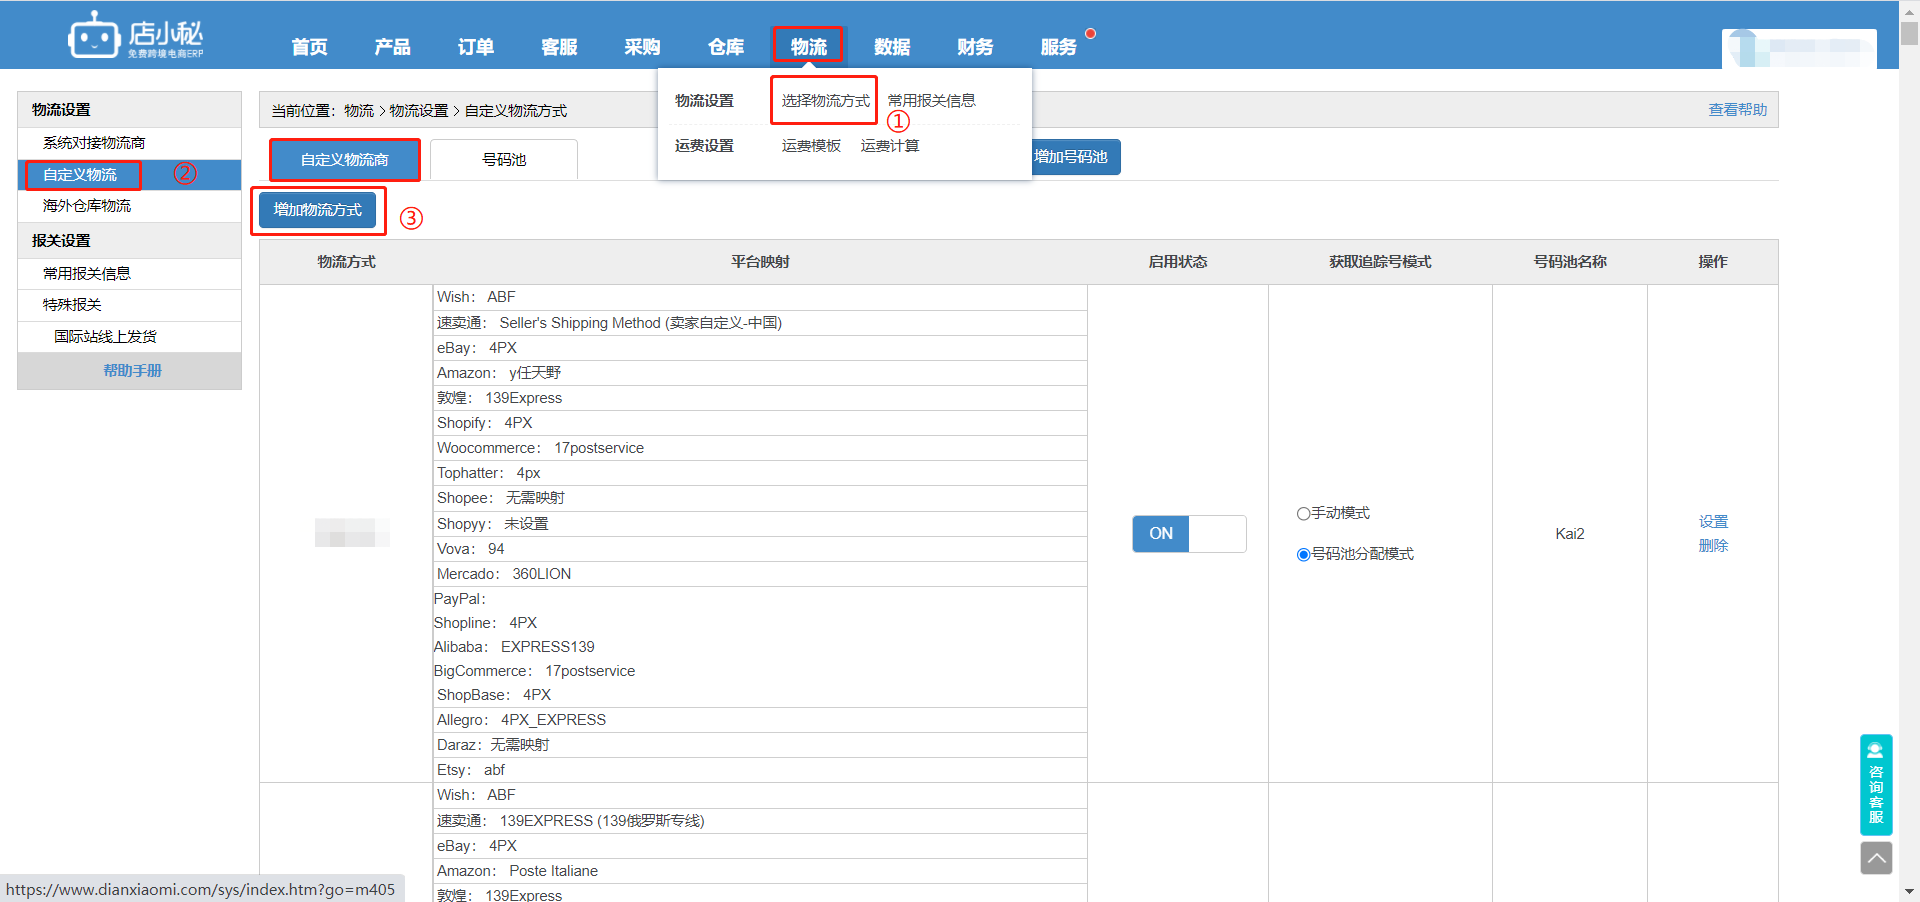Select 手动模式 radio button
This screenshot has height=902, width=1920.
[x=1303, y=513]
